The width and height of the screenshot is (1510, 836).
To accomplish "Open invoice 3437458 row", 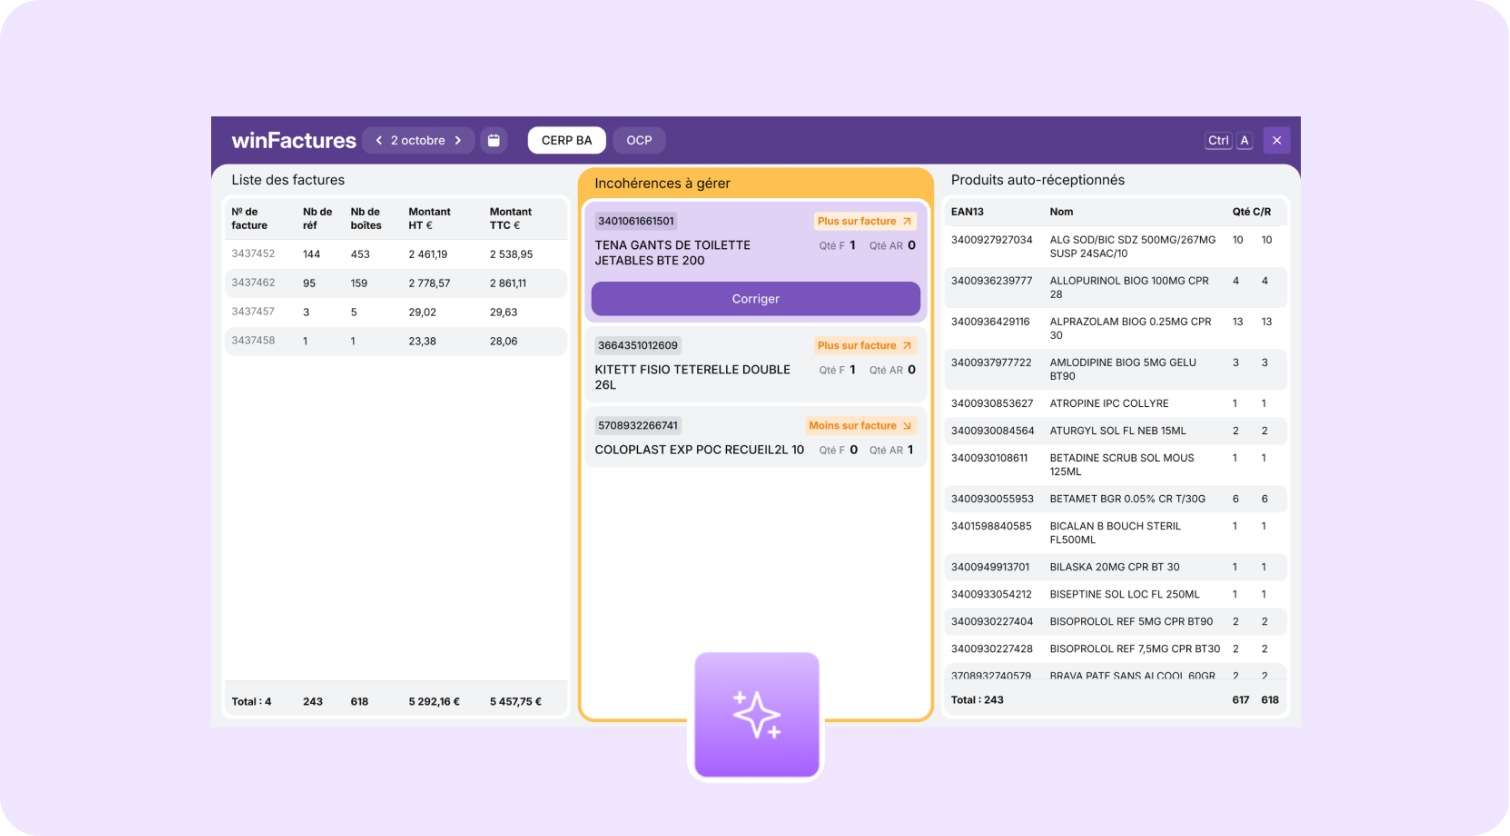I will (395, 341).
